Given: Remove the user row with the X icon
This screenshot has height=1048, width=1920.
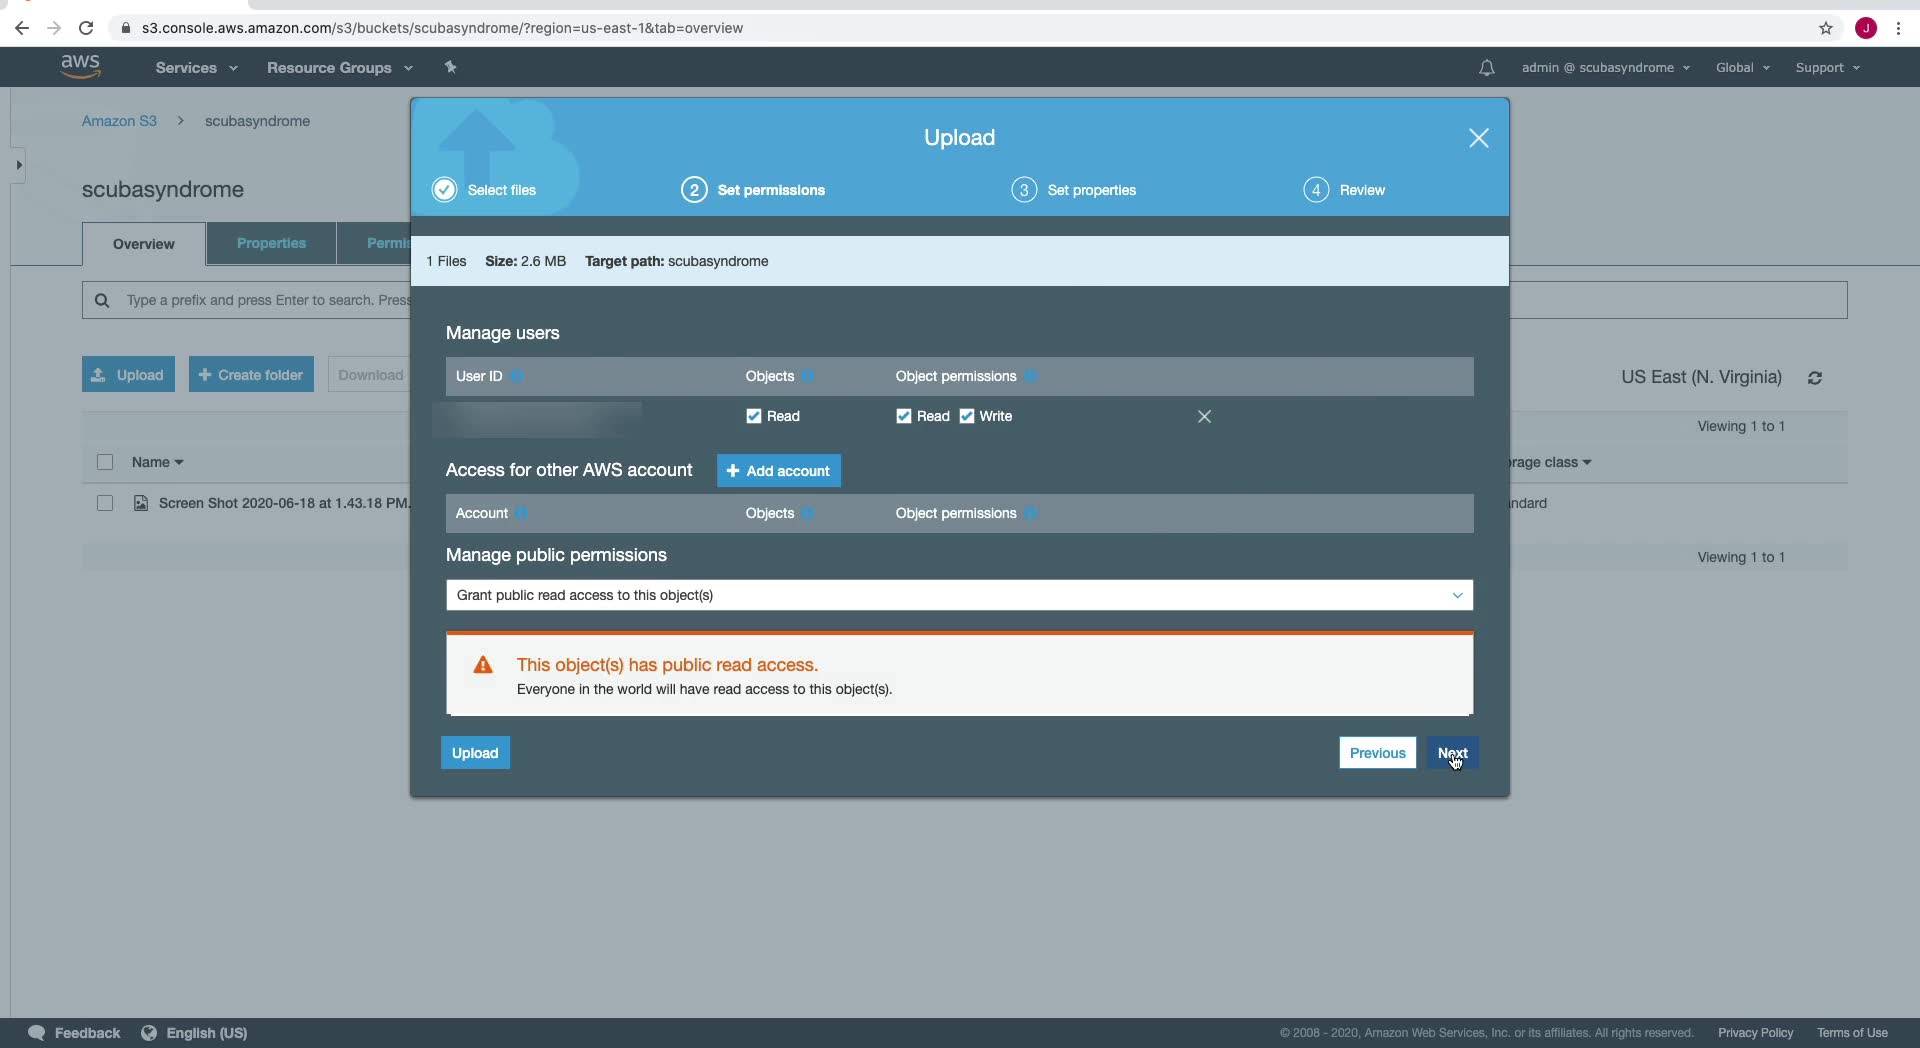Looking at the screenshot, I should coord(1204,416).
